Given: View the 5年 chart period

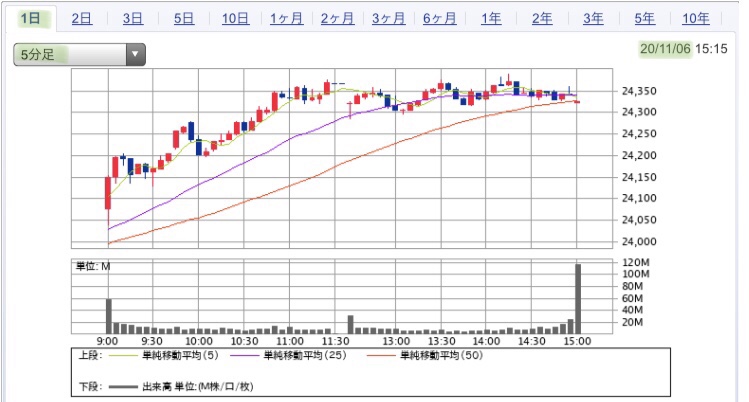Looking at the screenshot, I should [x=645, y=19].
